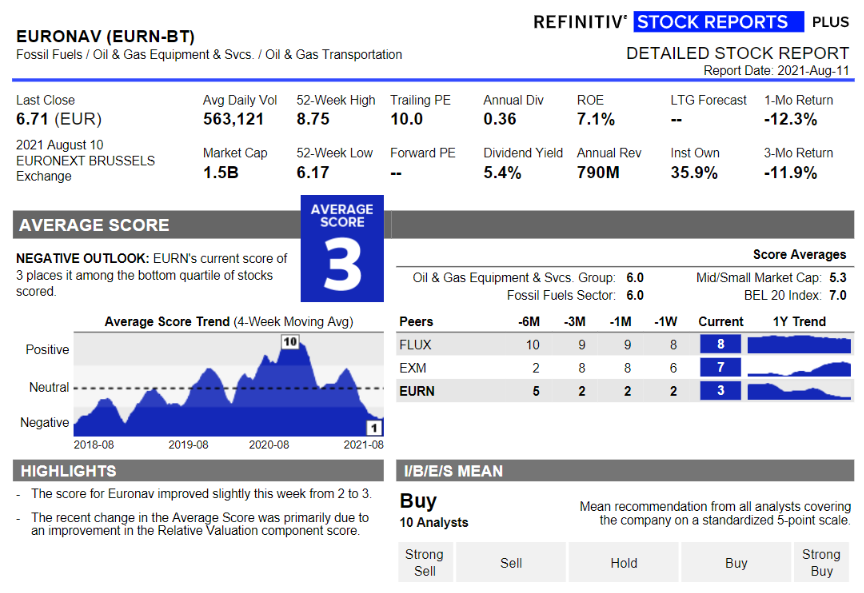This screenshot has height=593, width=864.
Task: Click the 52-Week High value 8.75
Action: pyautogui.click(x=313, y=119)
